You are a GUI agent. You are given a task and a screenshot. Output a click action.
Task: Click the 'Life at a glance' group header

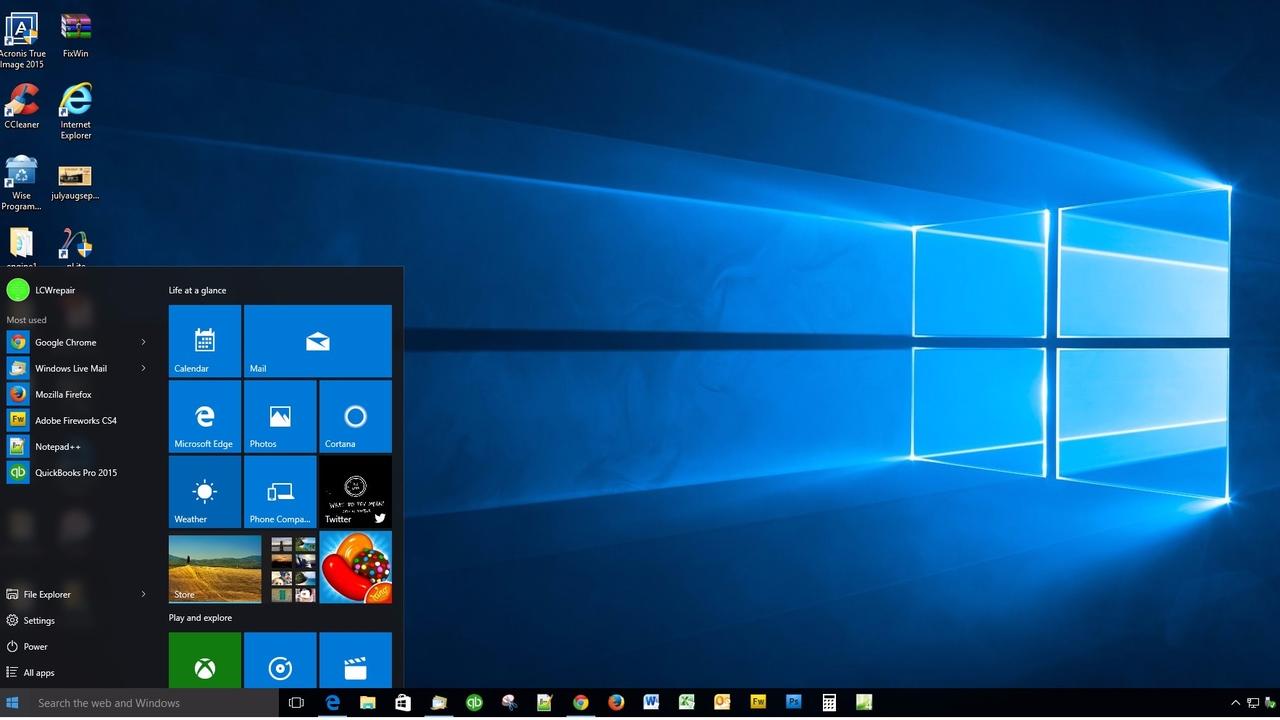pos(197,290)
